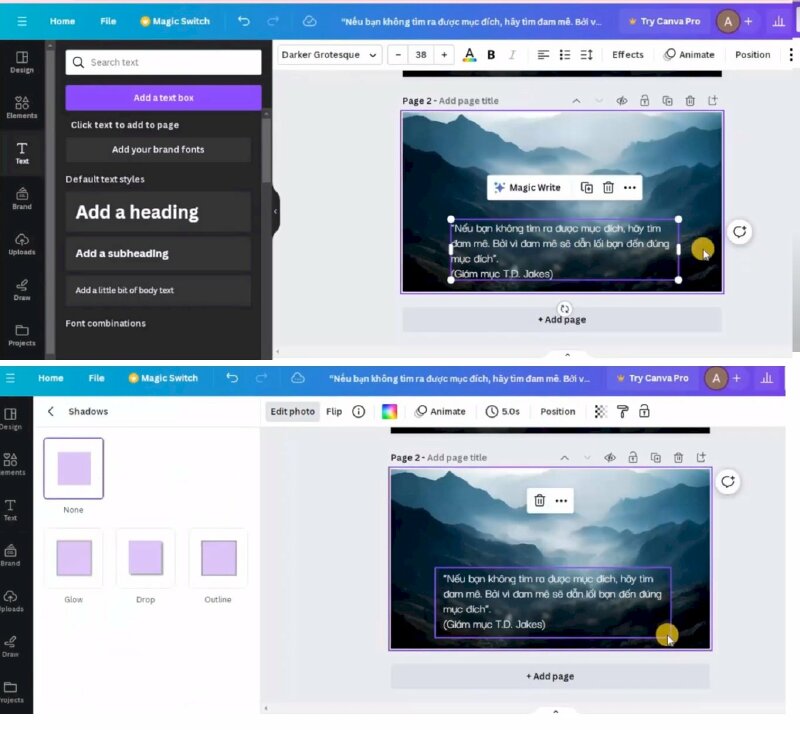The height and width of the screenshot is (730, 800).
Task: Select the None shadow option
Action: [73, 469]
